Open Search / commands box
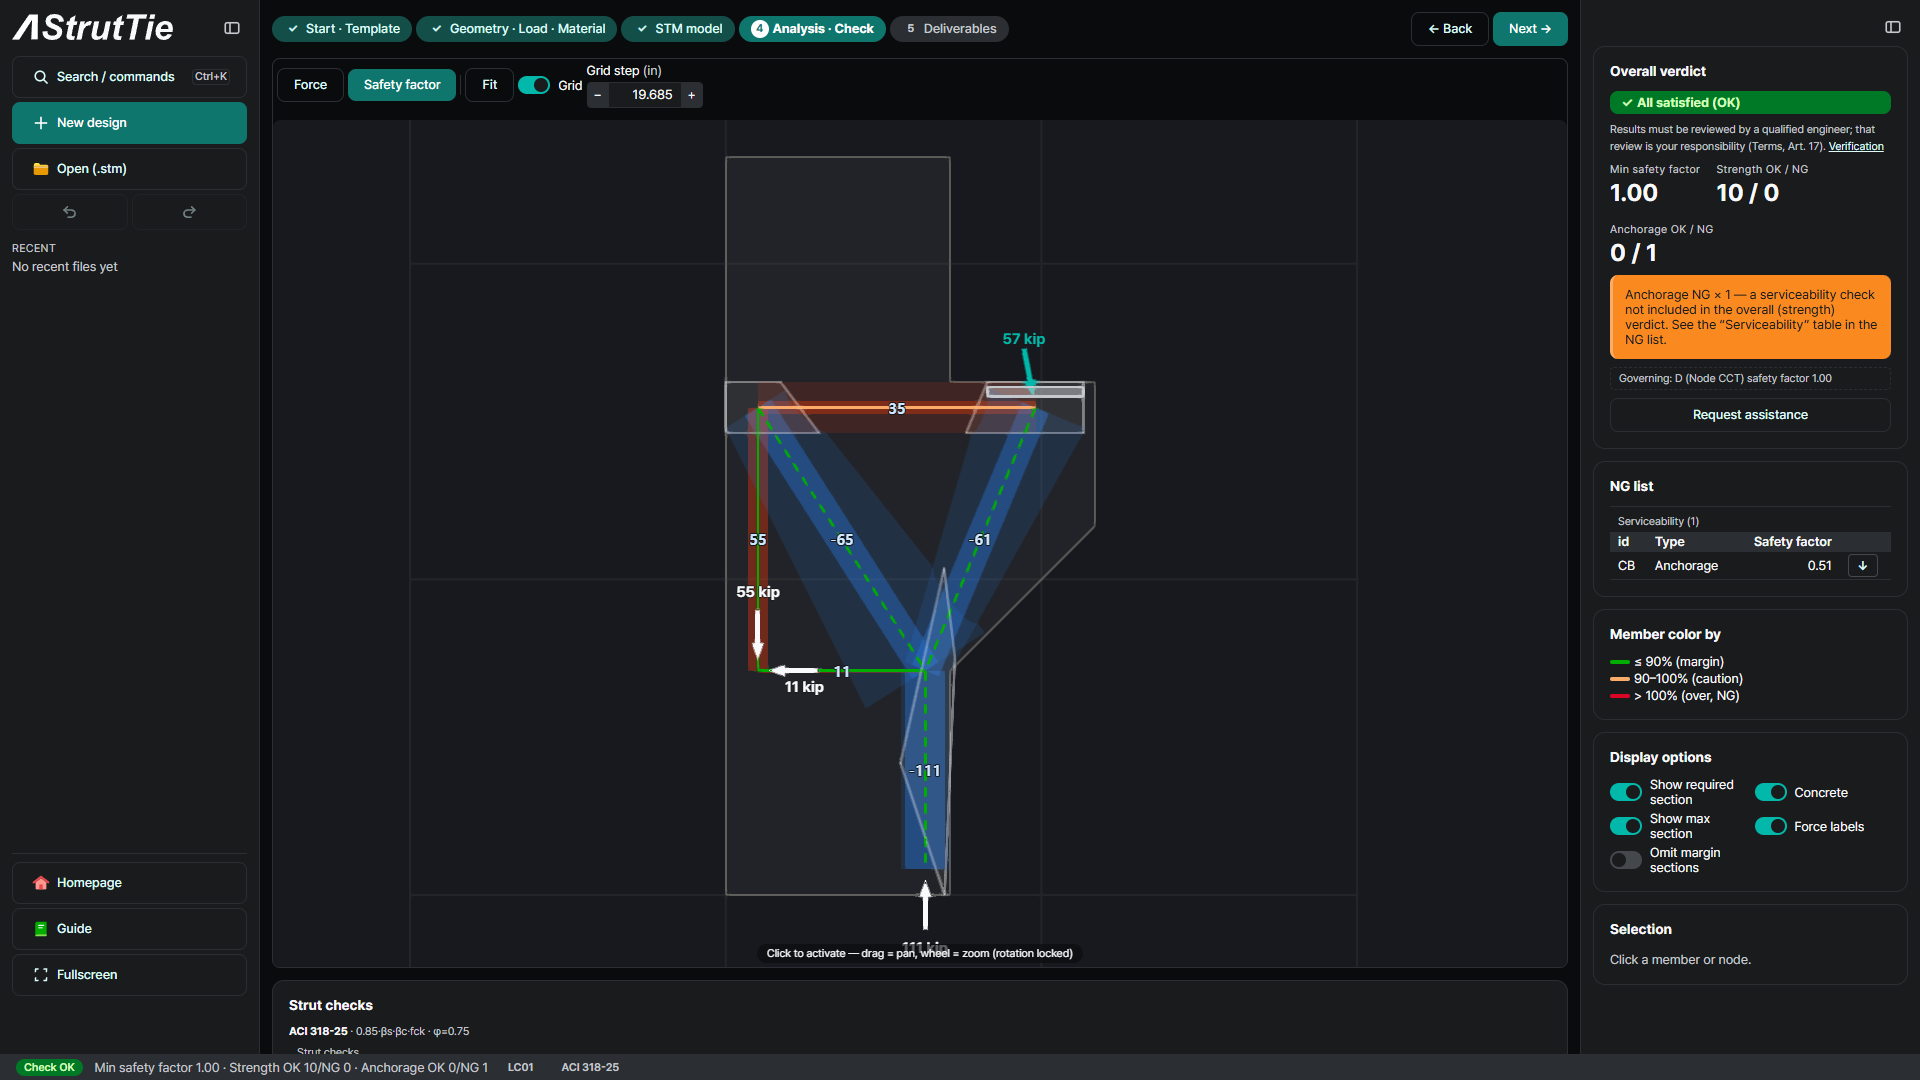 click(129, 77)
